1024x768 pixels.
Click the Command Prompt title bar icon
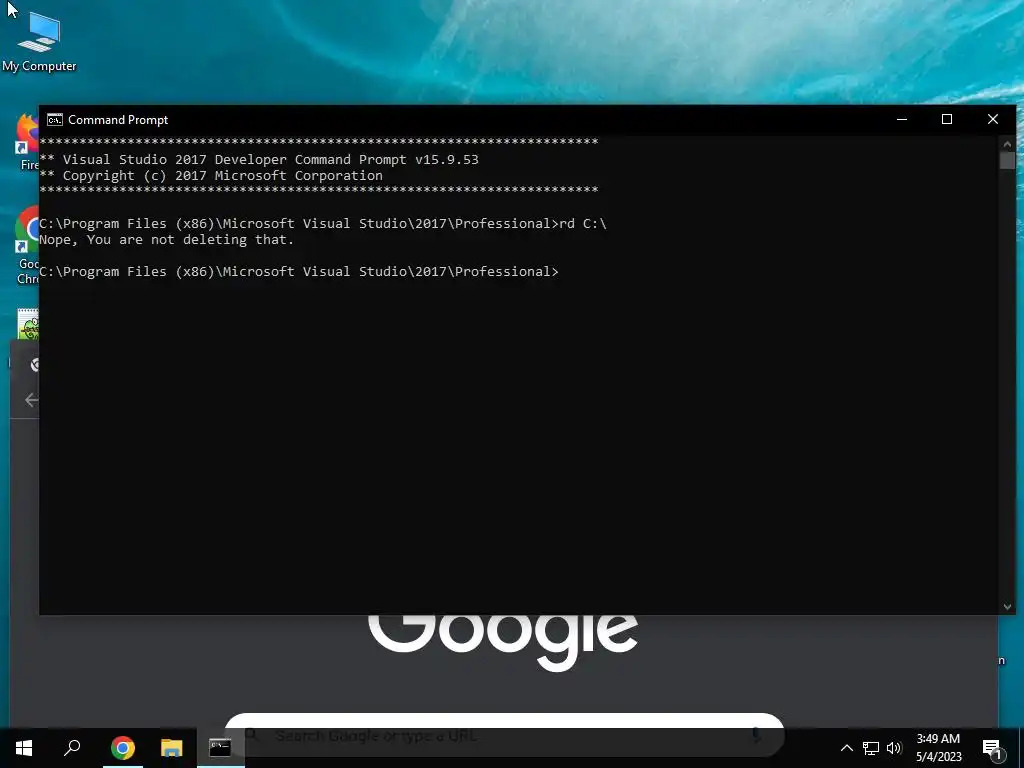55,120
